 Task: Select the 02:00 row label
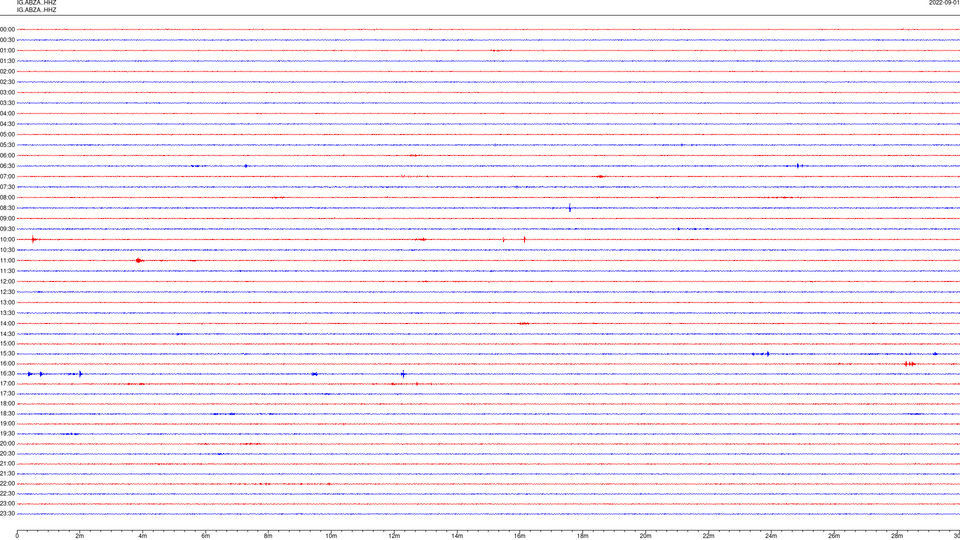tap(7, 72)
